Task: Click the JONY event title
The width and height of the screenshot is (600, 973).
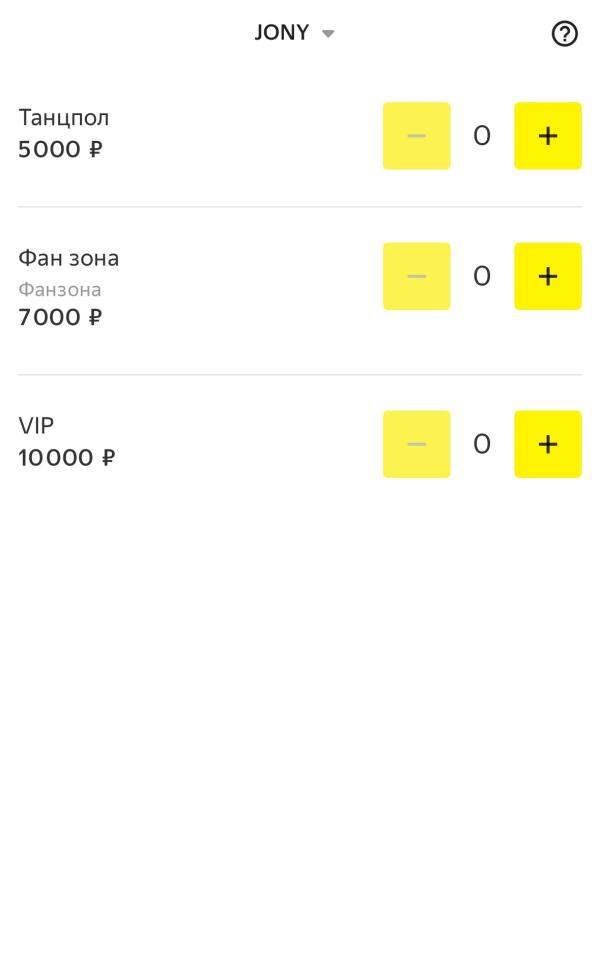Action: [282, 33]
